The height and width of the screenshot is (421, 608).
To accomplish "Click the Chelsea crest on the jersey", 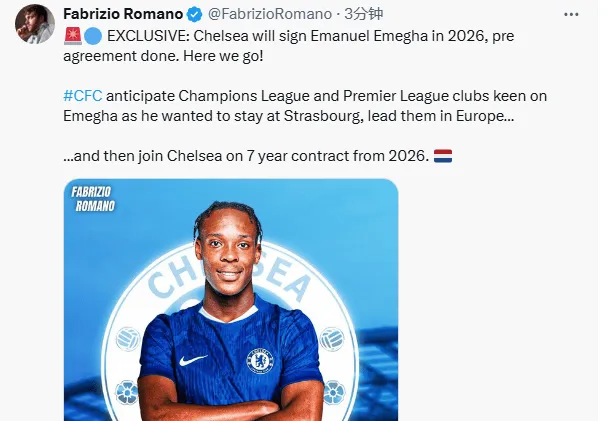I will (x=260, y=359).
